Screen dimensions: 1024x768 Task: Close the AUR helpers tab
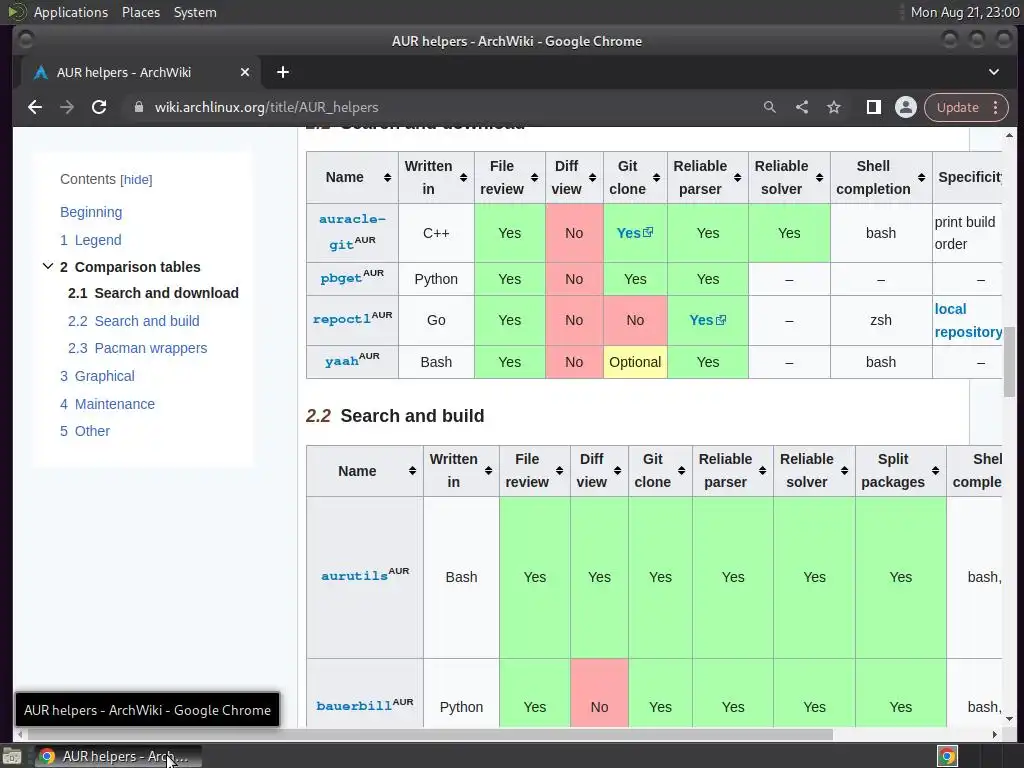245,72
